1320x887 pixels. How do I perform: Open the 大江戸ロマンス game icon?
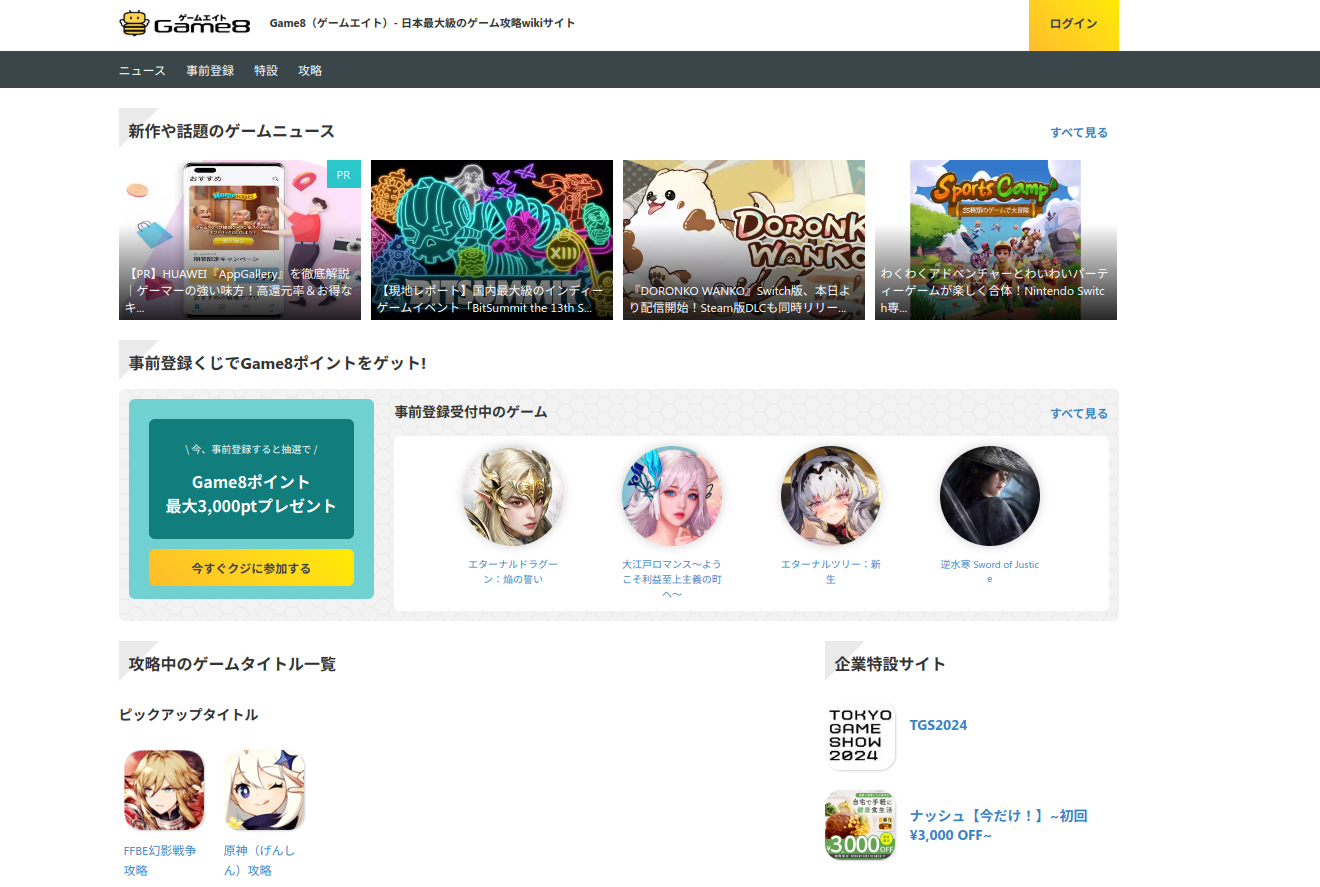click(x=672, y=496)
